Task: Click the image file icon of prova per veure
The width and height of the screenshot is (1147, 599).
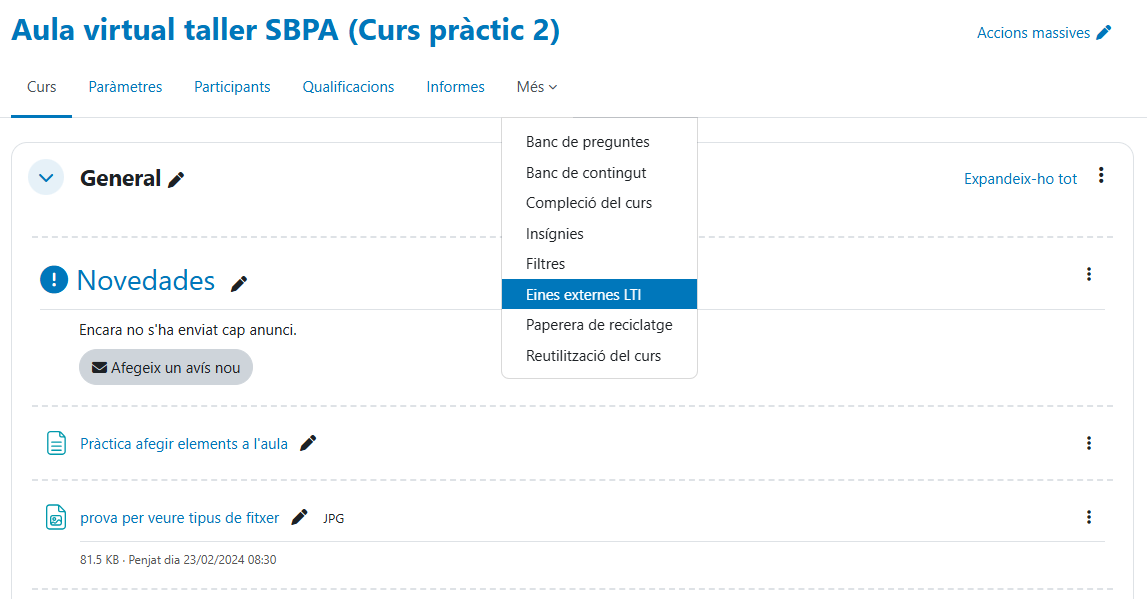Action: click(57, 517)
